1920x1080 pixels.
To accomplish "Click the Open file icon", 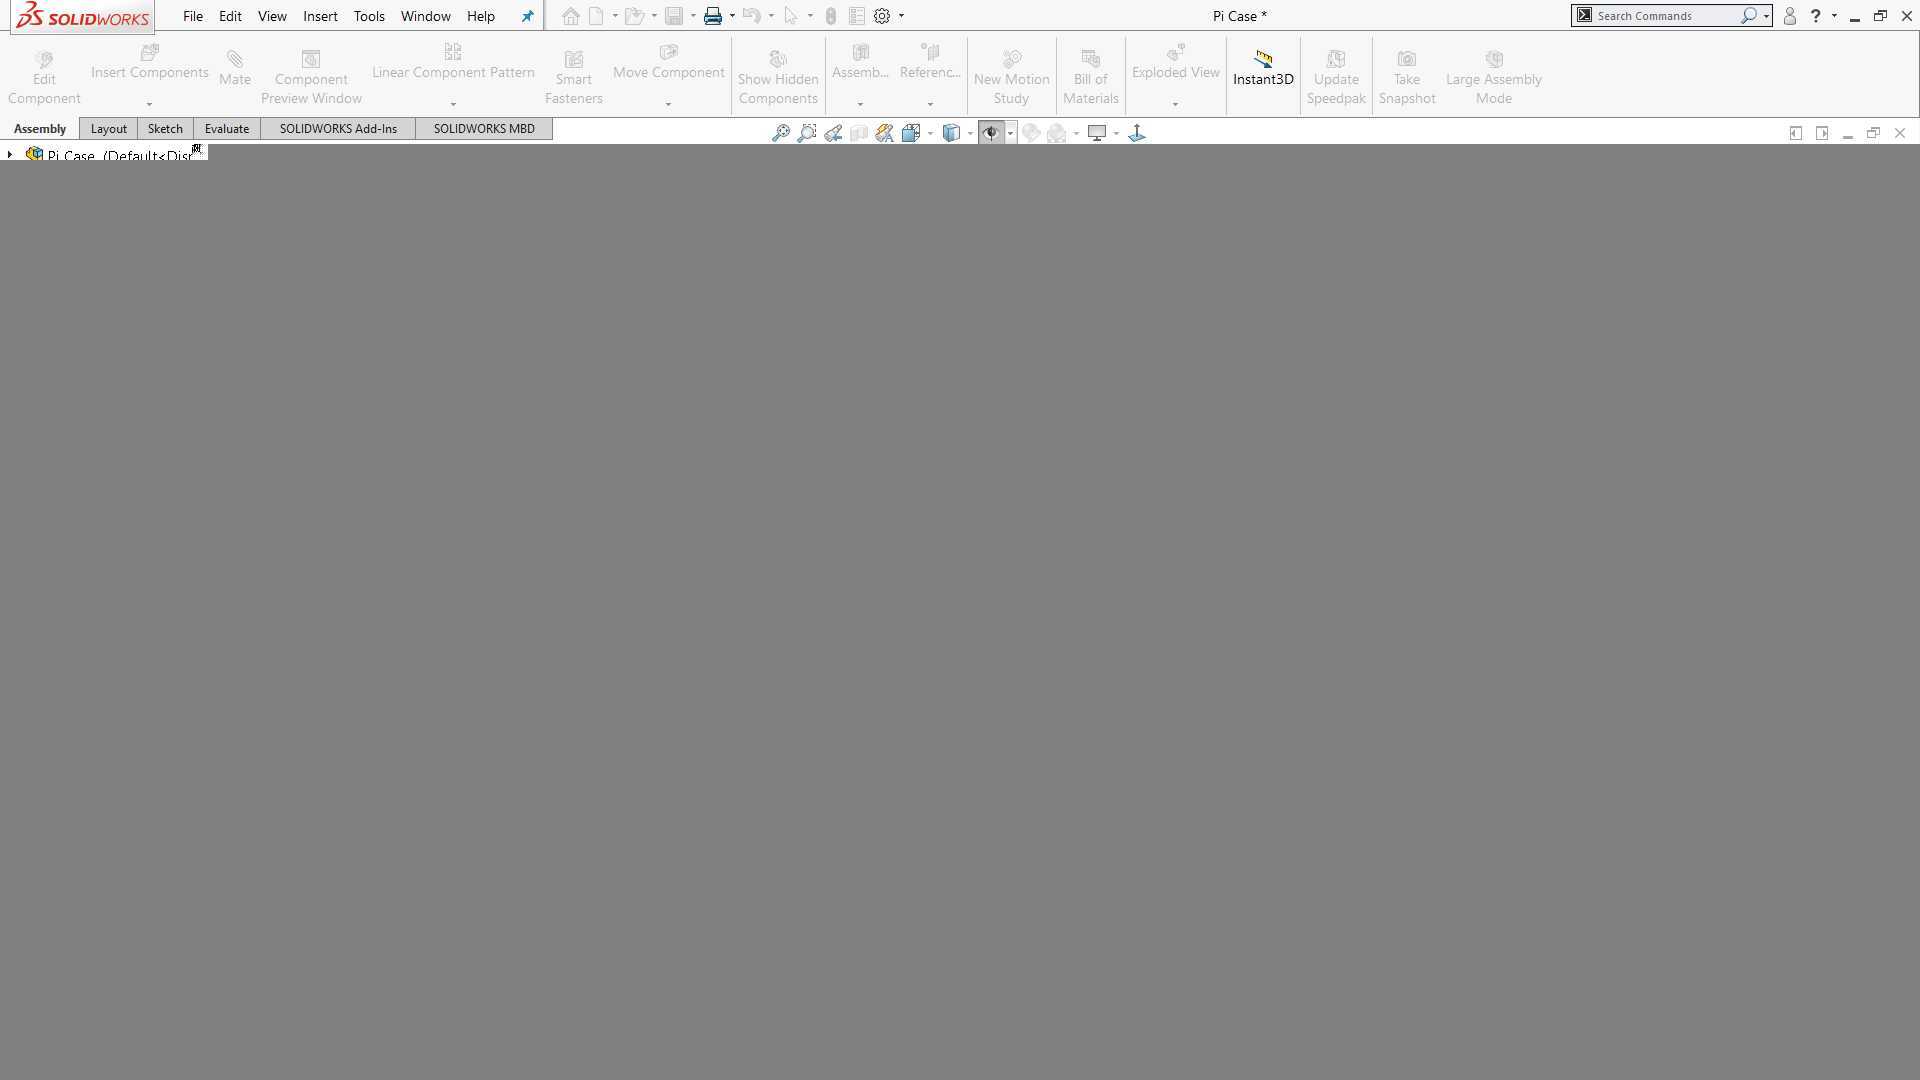I will click(x=634, y=16).
